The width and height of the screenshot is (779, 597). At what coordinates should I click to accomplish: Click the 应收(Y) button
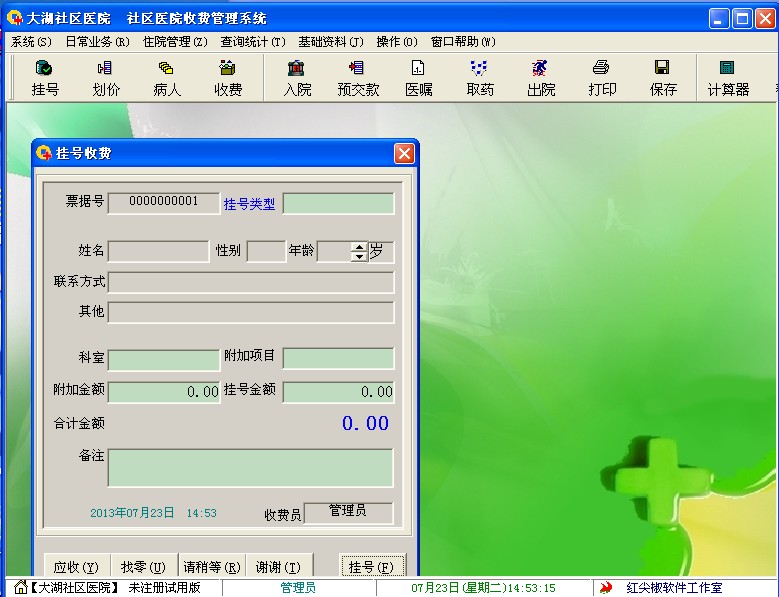(x=76, y=565)
